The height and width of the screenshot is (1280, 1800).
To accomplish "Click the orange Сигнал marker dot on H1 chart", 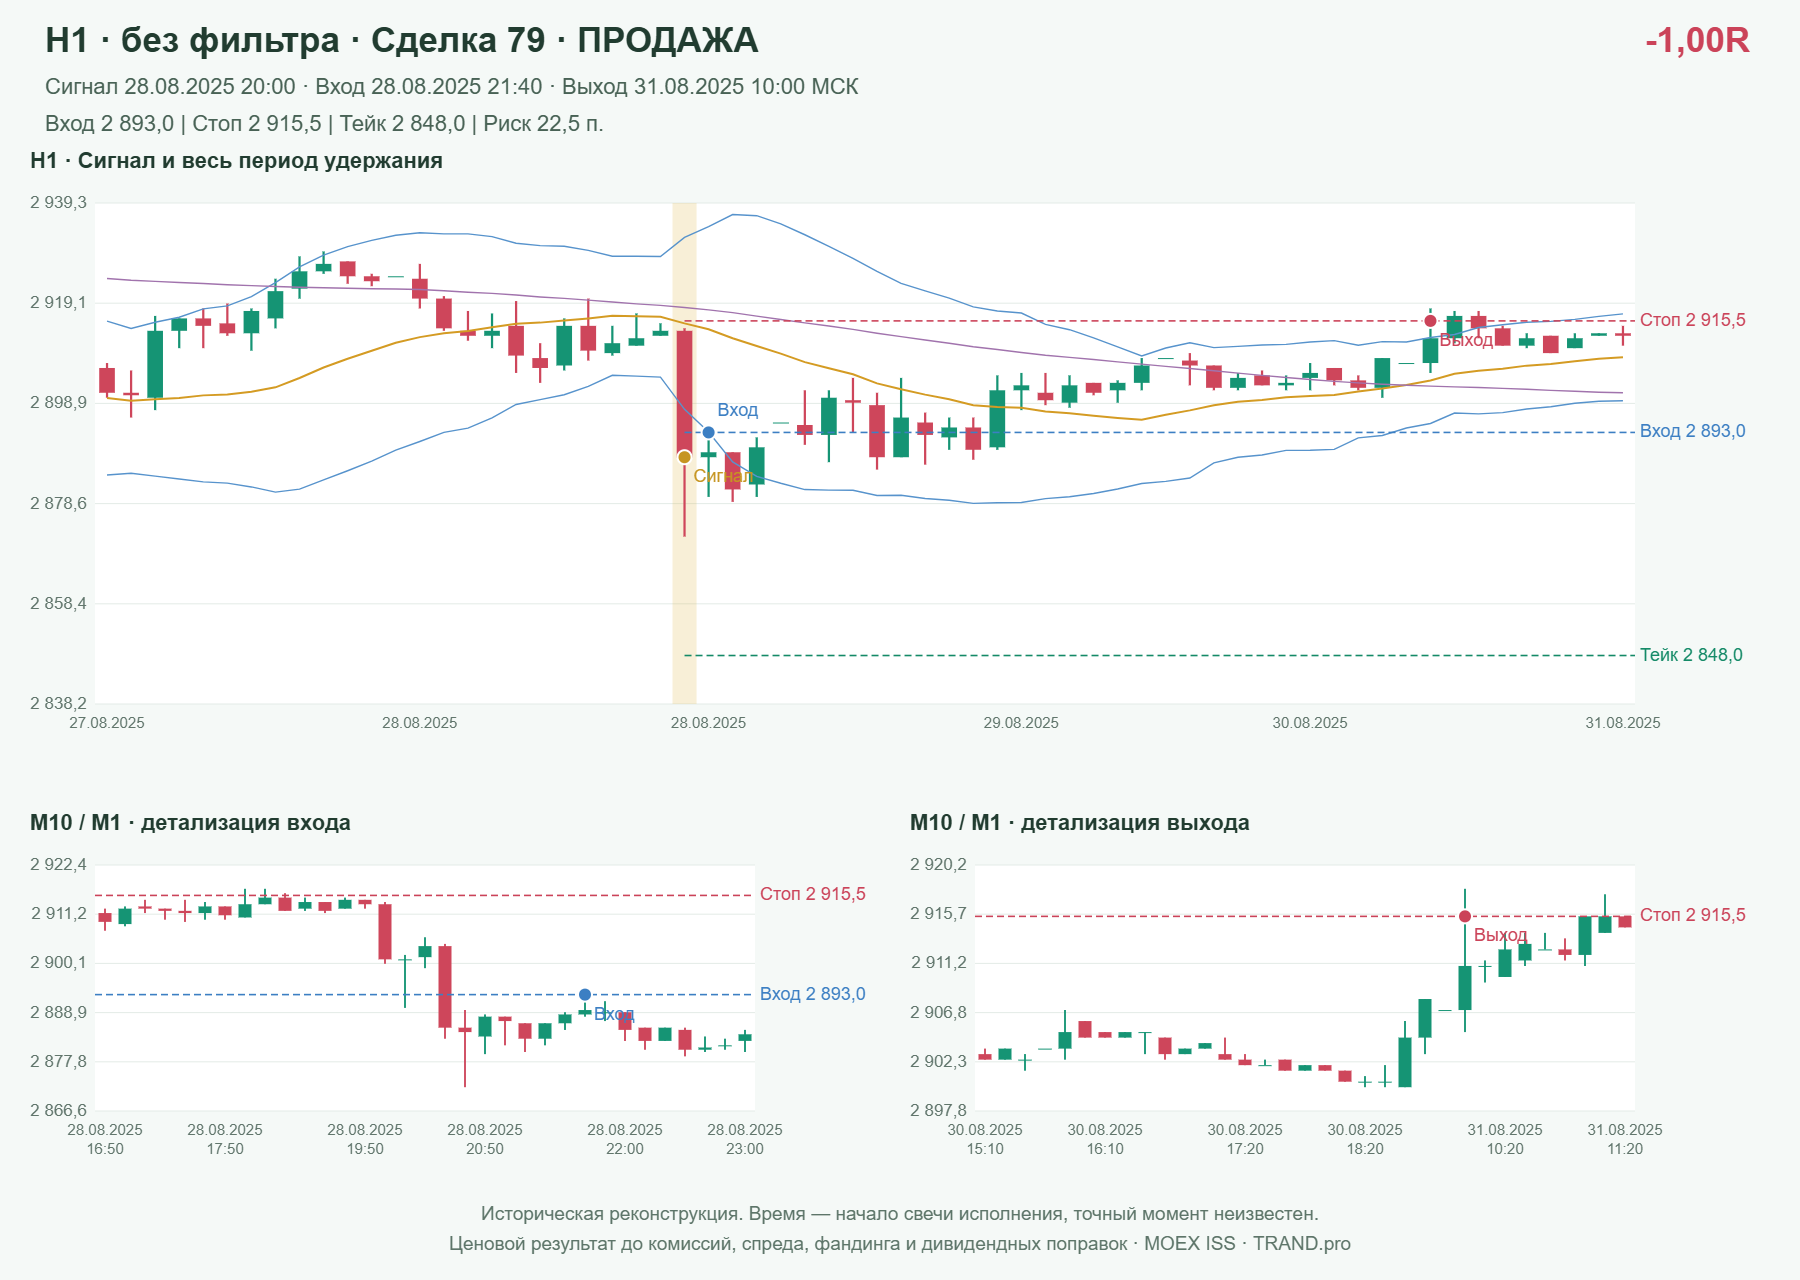I will (x=684, y=457).
